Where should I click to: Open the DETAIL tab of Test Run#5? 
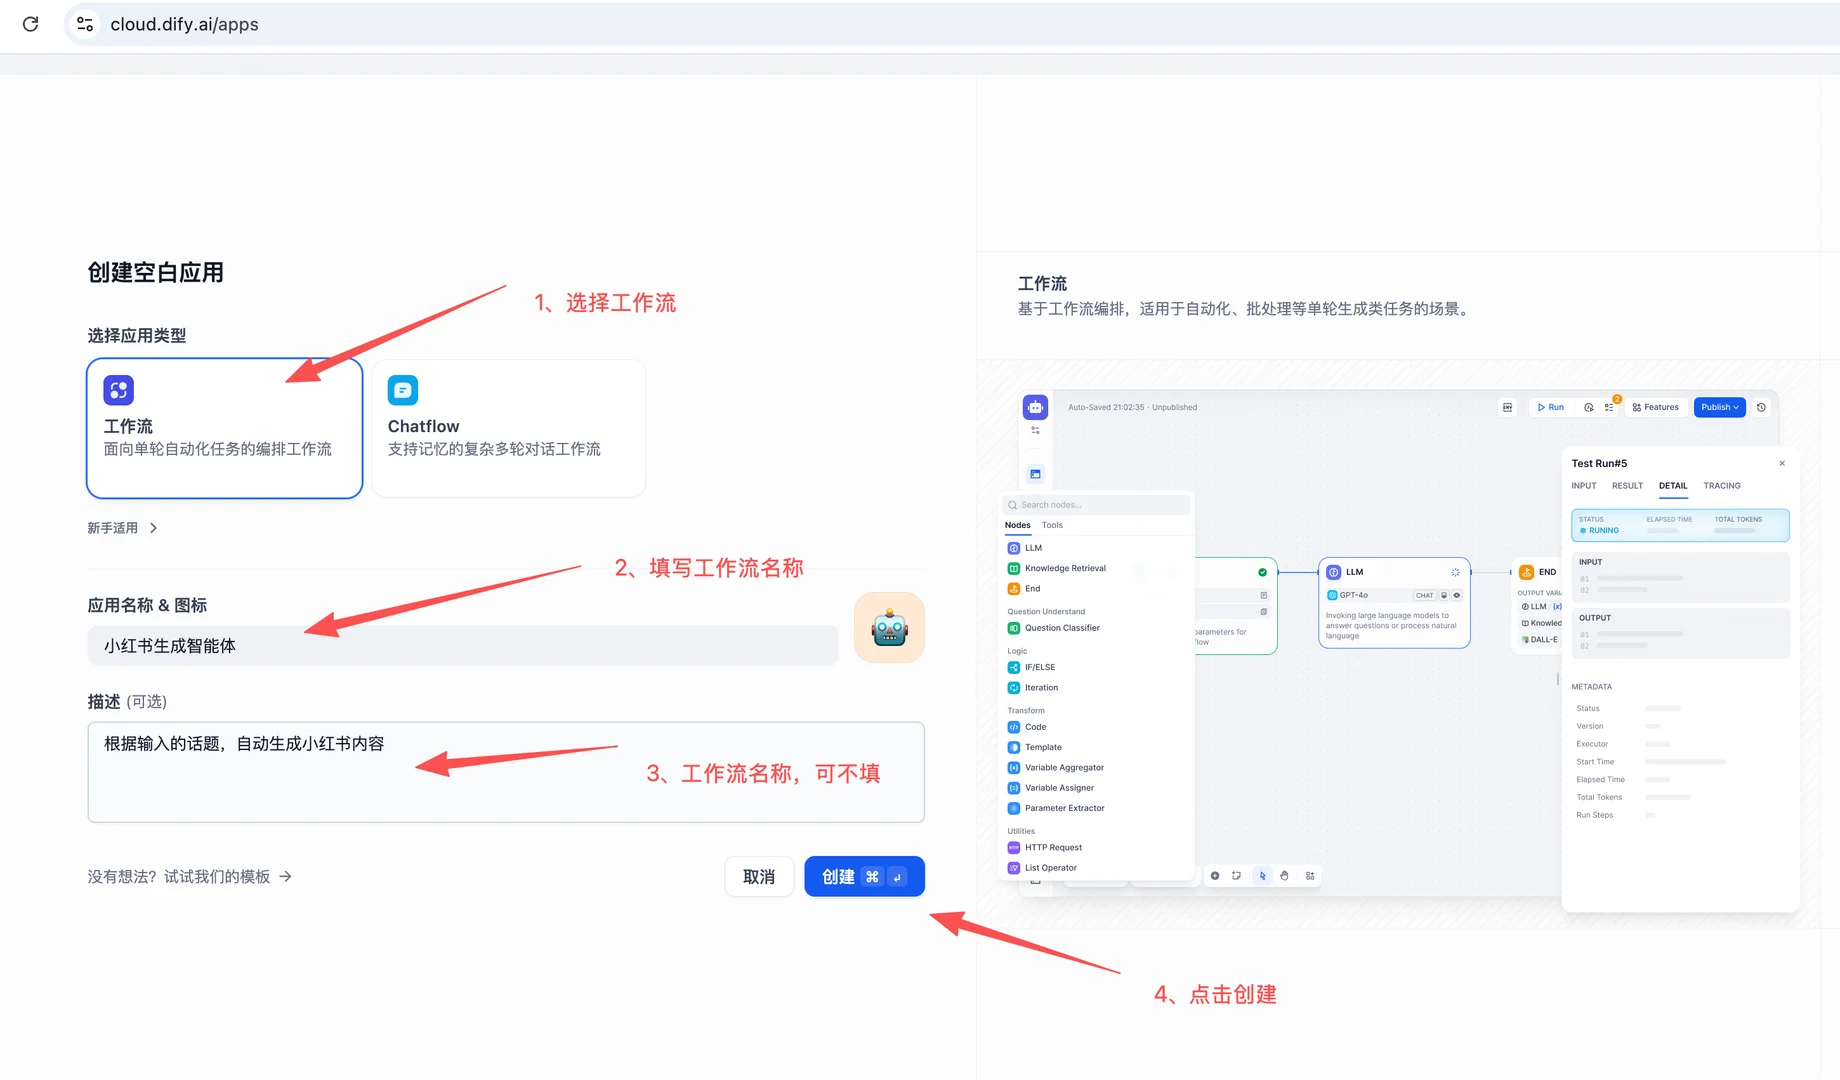click(1673, 486)
